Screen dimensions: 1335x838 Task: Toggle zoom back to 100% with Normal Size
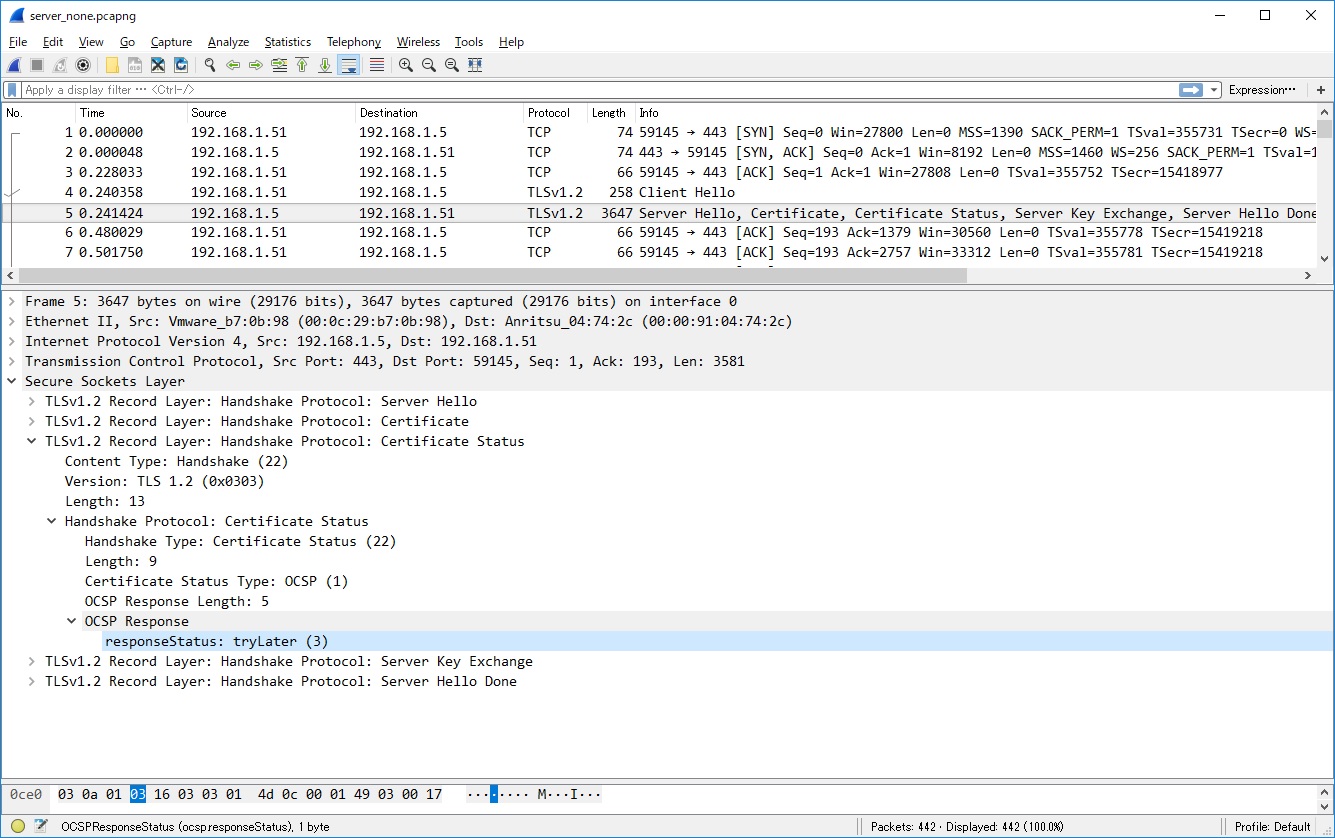click(451, 64)
